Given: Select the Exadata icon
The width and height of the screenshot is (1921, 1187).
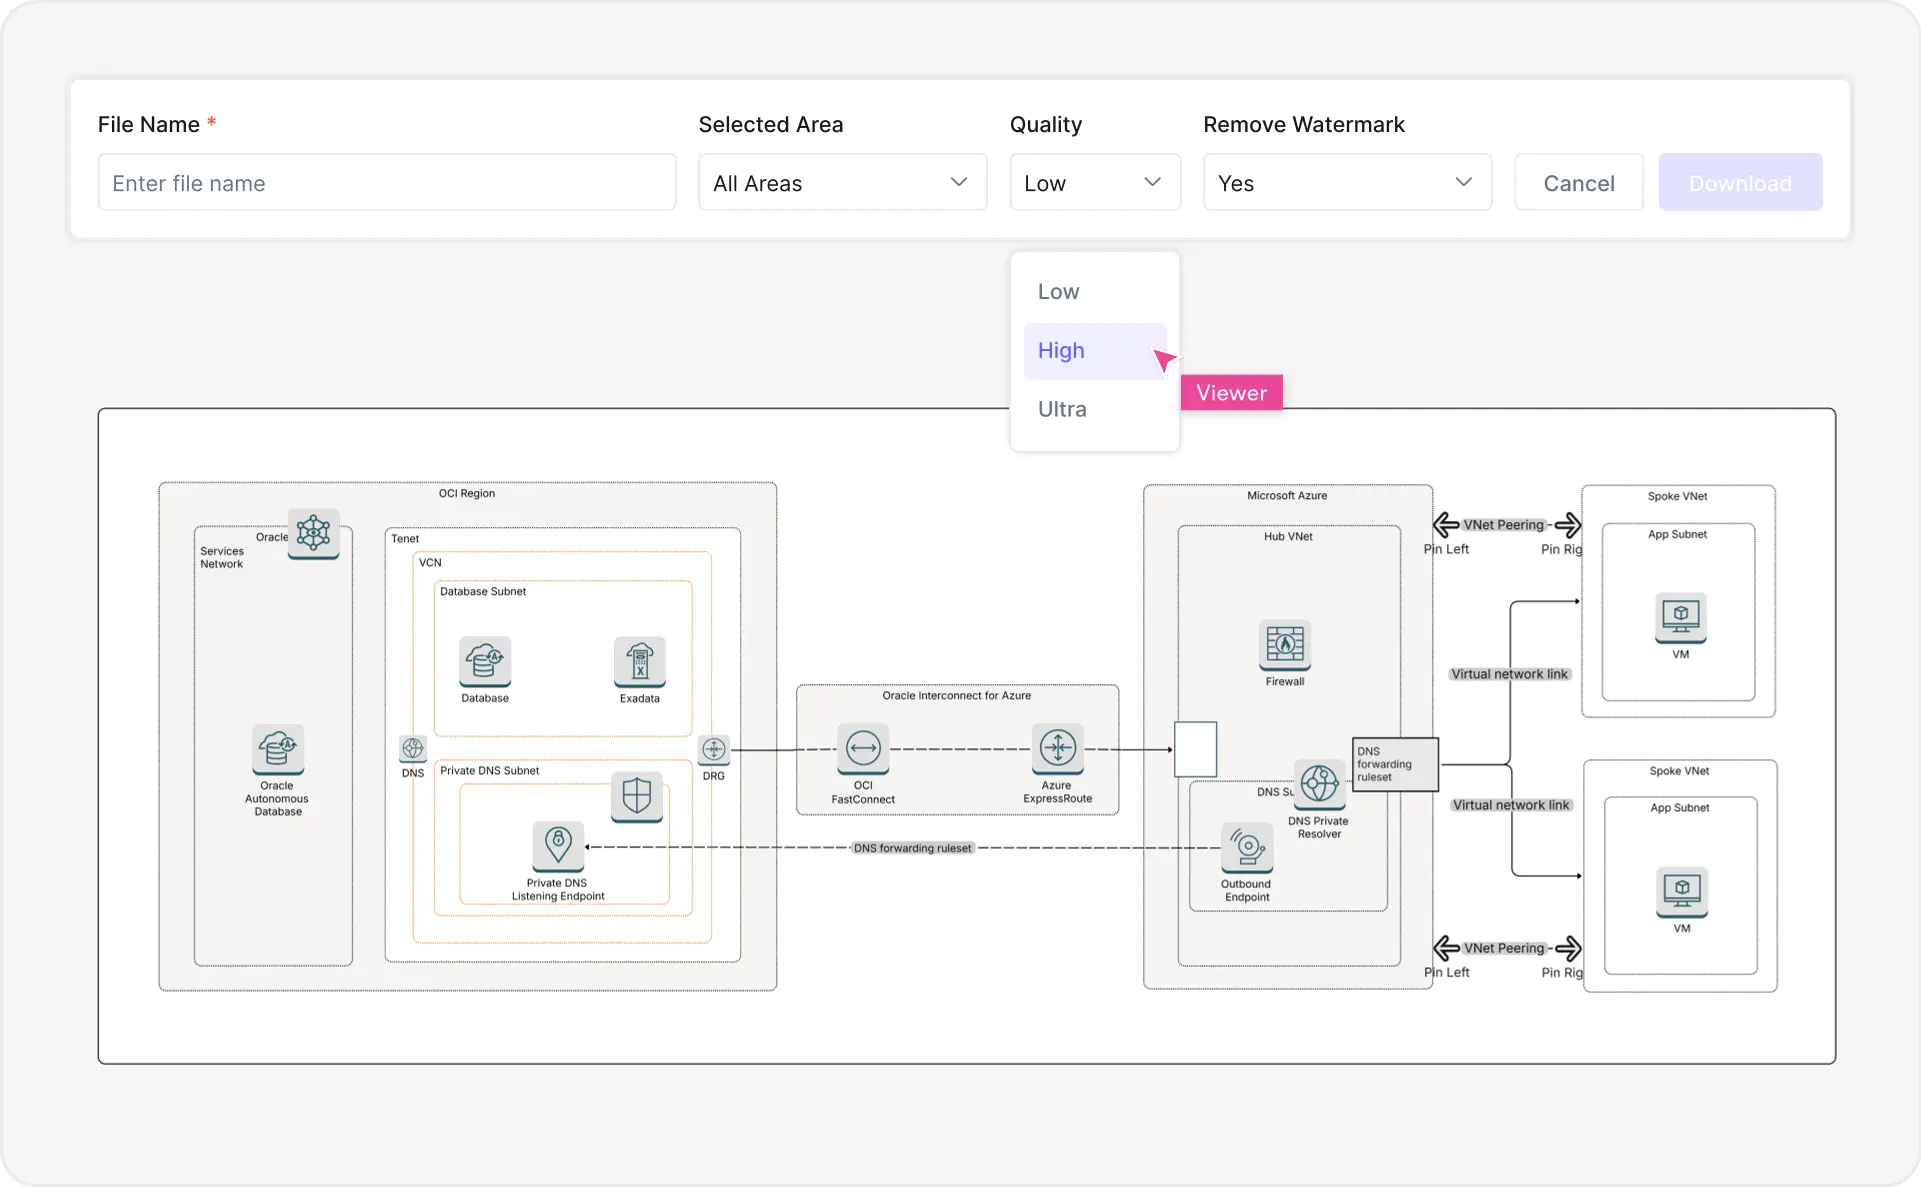Looking at the screenshot, I should pyautogui.click(x=640, y=661).
